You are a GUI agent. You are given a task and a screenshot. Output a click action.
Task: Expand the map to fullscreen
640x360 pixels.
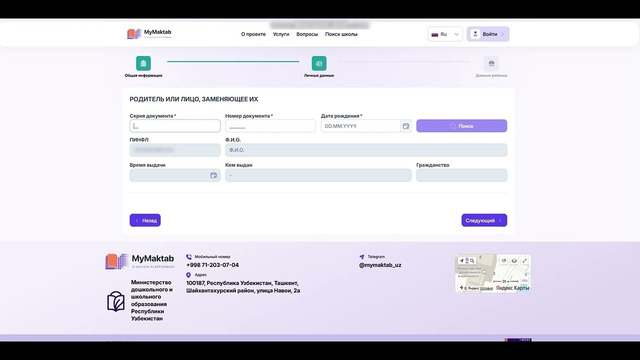pyautogui.click(x=524, y=260)
